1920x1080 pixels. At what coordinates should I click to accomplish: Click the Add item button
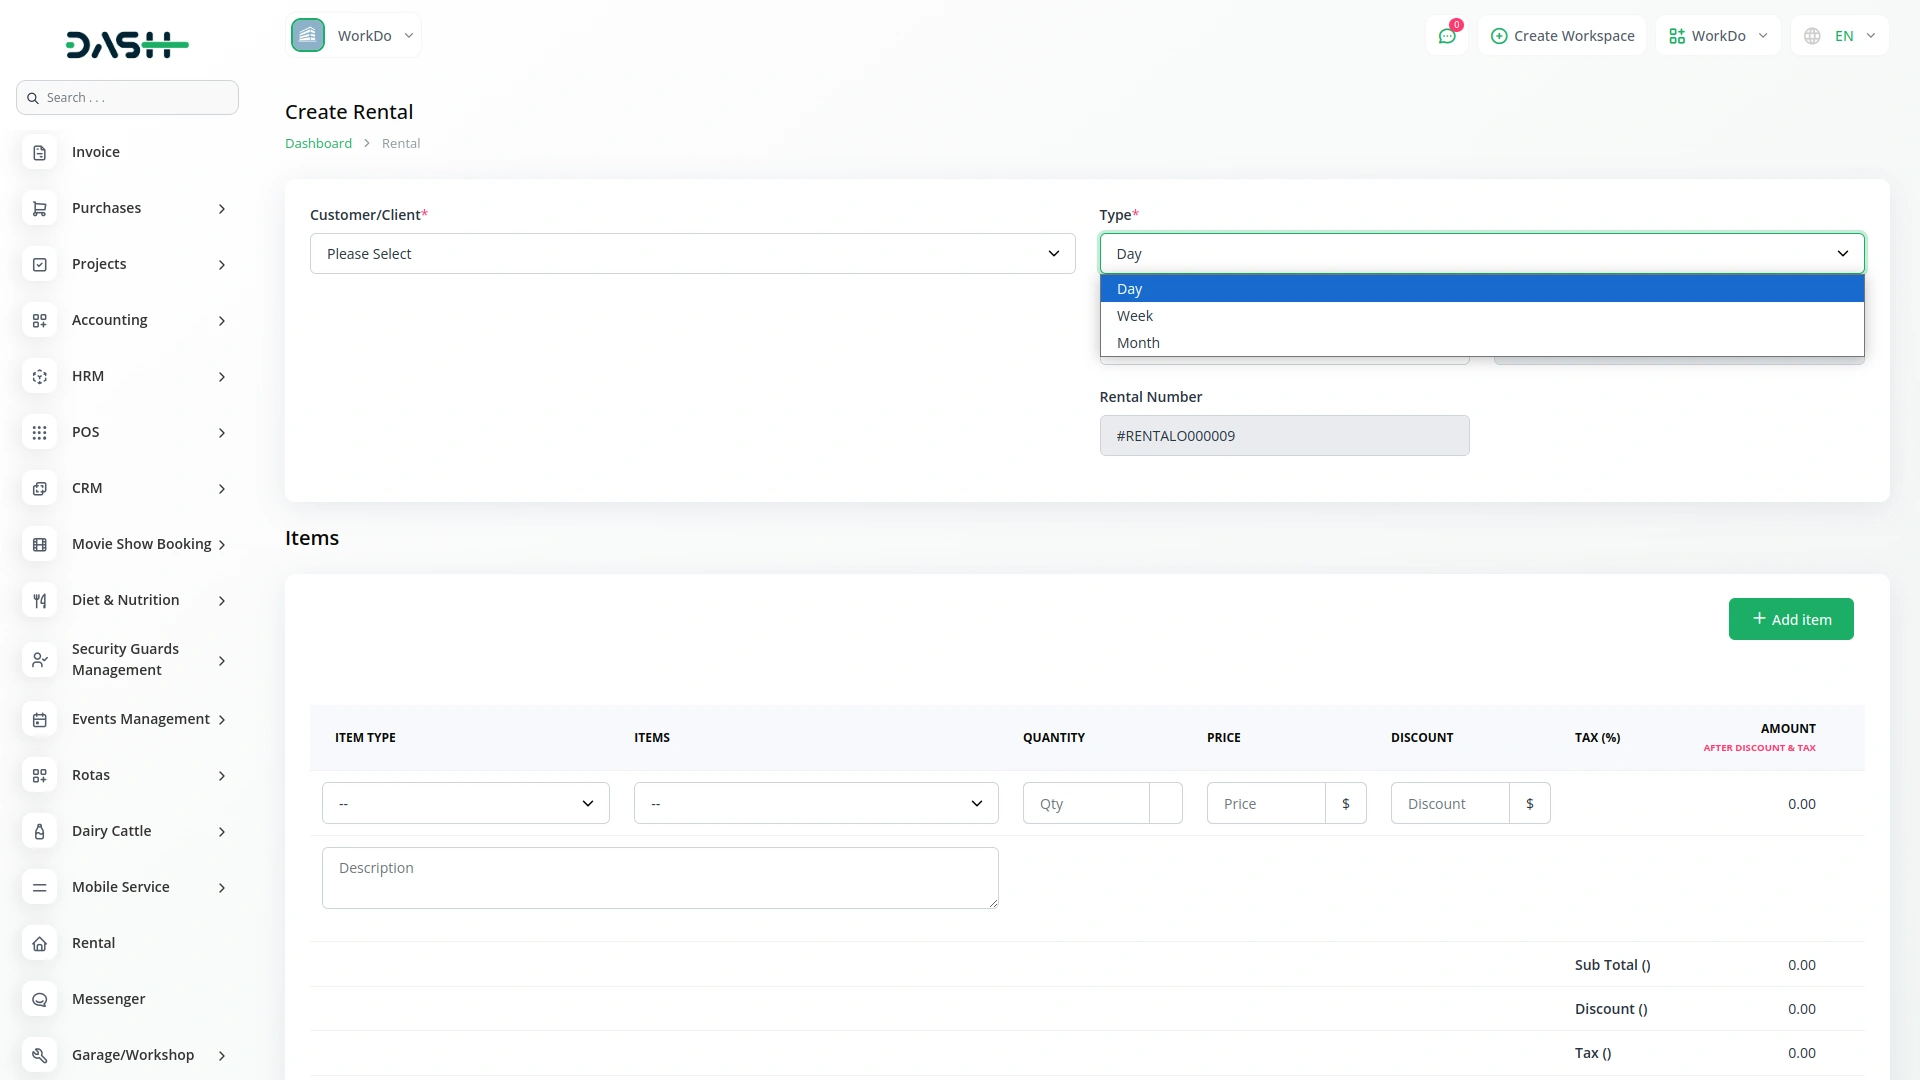(1790, 620)
